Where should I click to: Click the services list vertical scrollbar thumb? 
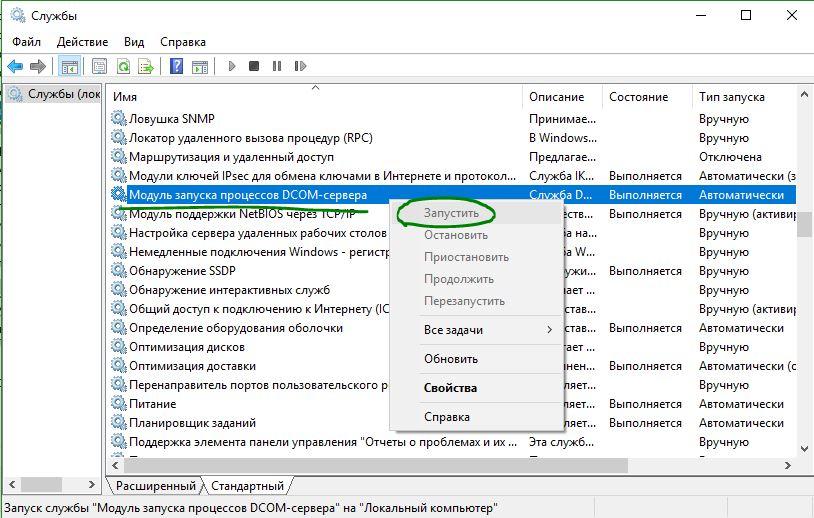[804, 224]
